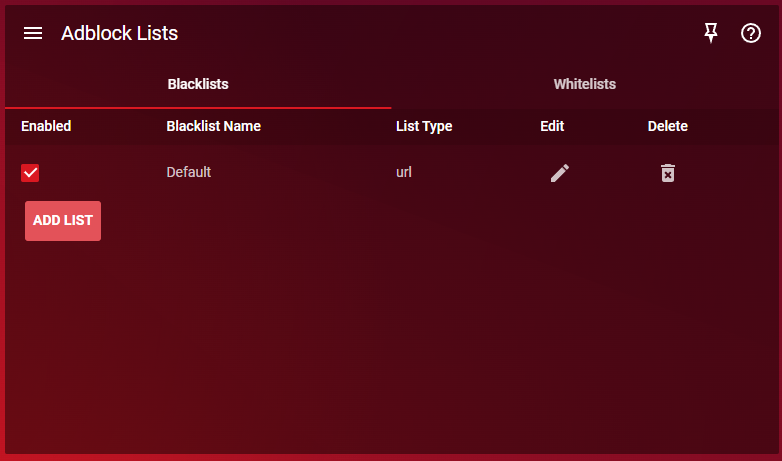The height and width of the screenshot is (461, 782).
Task: Edit the Default blacklist with pencil icon
Action: [560, 173]
